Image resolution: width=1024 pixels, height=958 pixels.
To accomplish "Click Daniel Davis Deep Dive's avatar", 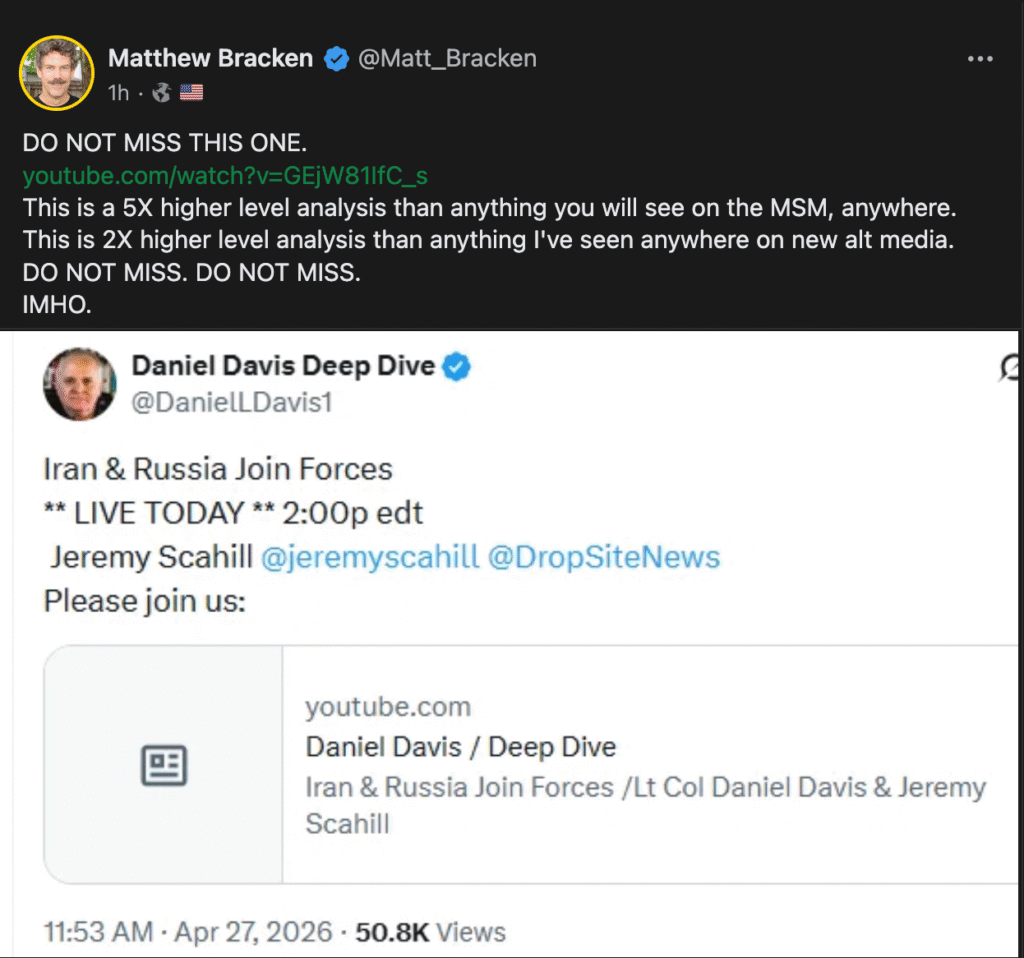I will (79, 383).
